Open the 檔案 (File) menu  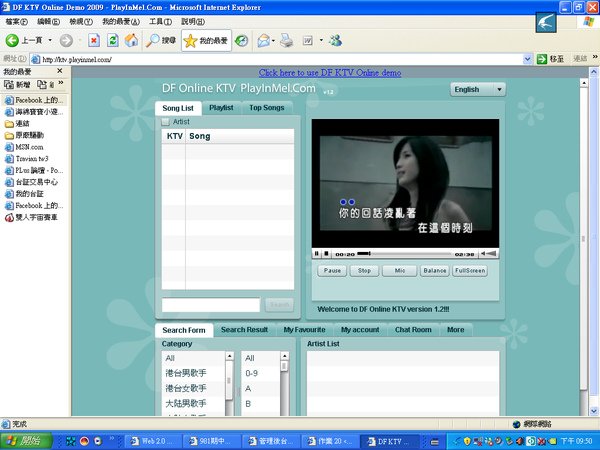17,21
